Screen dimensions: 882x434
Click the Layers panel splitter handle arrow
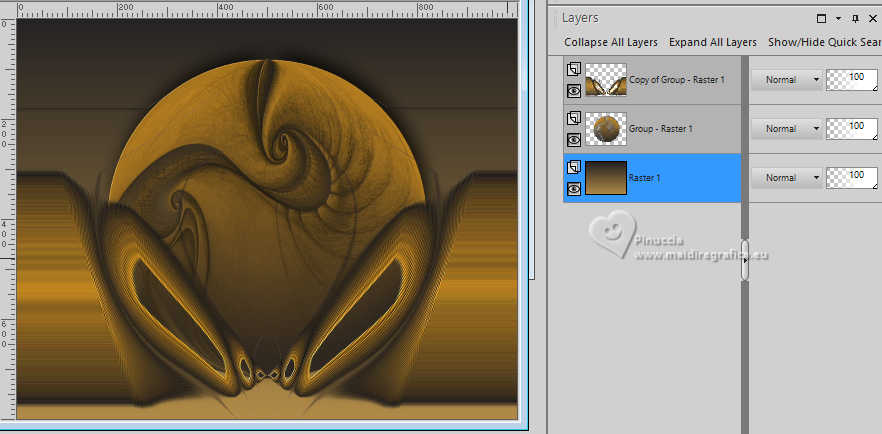pos(745,260)
